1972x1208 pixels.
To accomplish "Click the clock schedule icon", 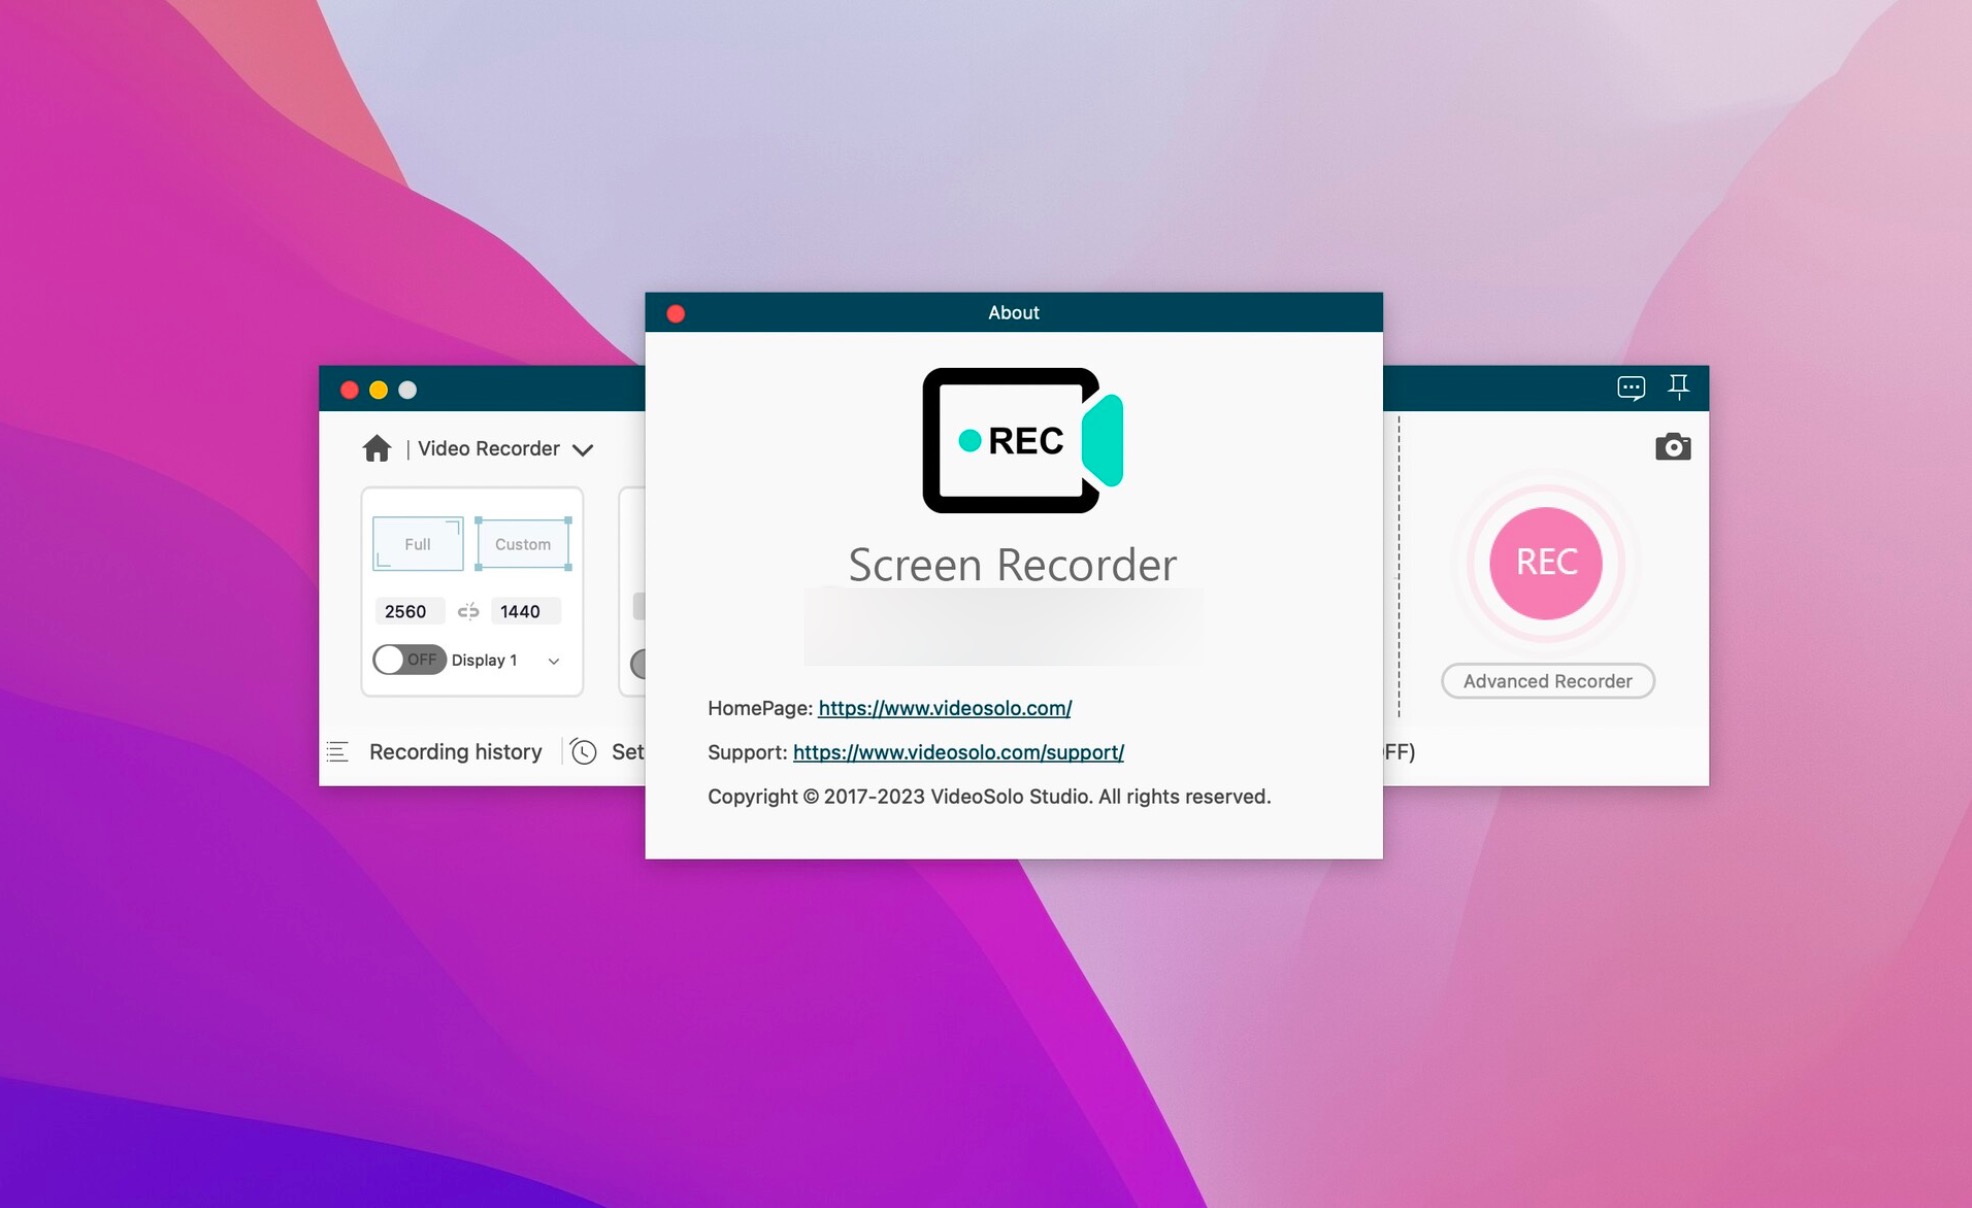I will (584, 752).
